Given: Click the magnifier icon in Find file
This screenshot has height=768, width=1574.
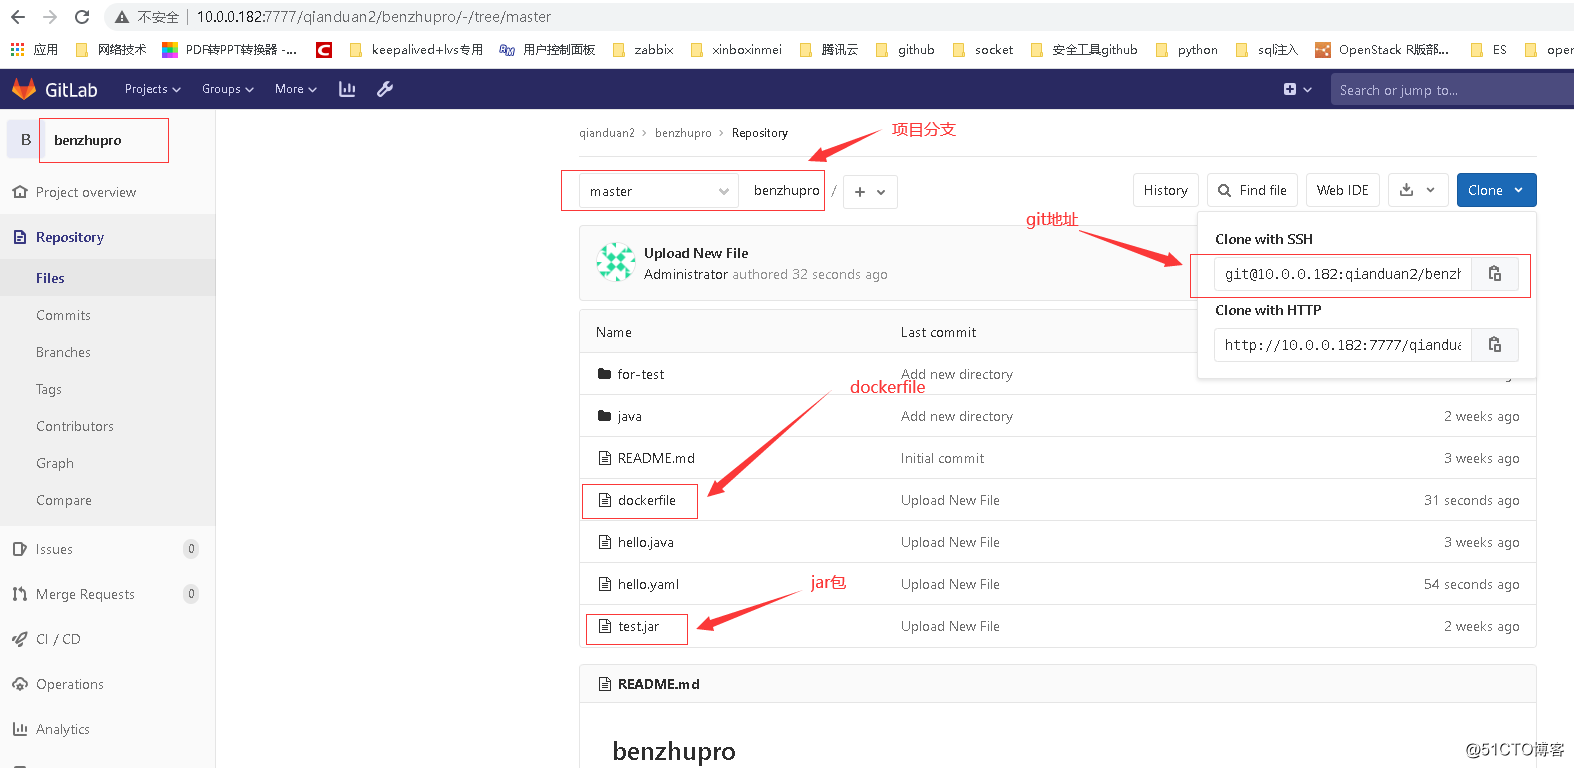Looking at the screenshot, I should (1224, 190).
